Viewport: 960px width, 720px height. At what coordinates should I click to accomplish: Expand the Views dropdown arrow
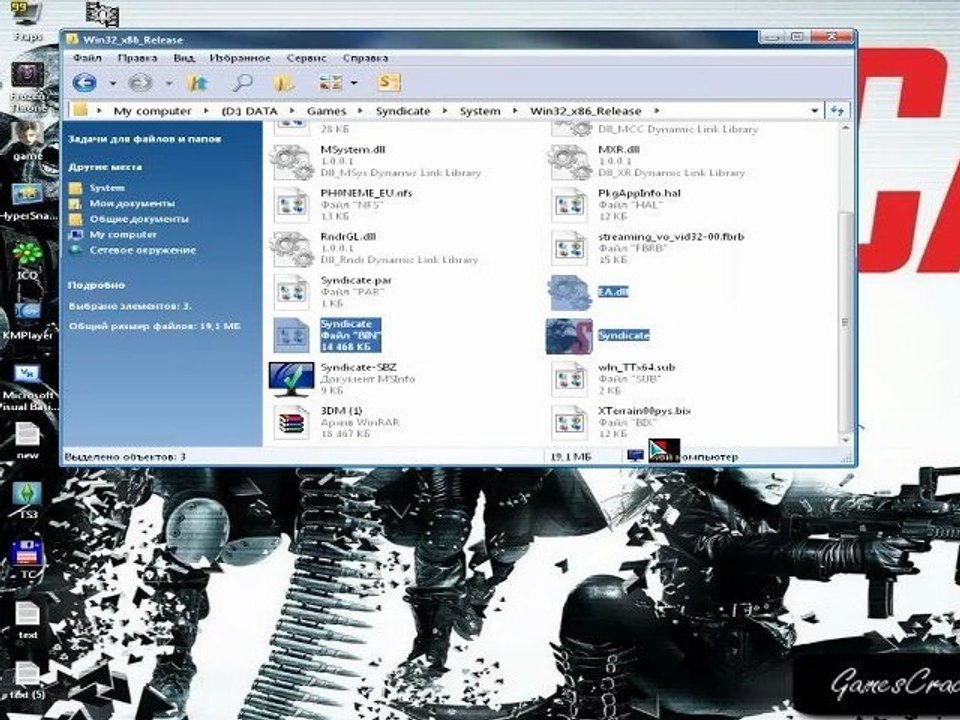354,83
